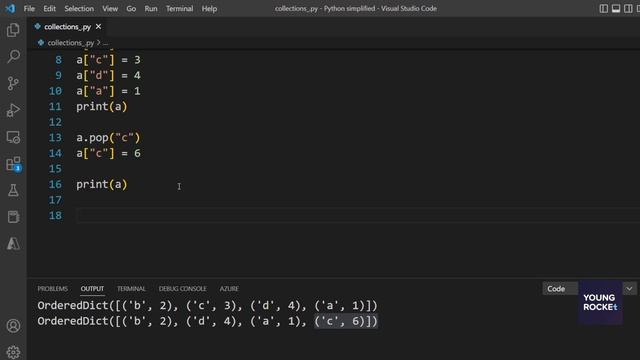This screenshot has height=360, width=640.
Task: Click the chevron at panel's right edge
Action: coord(629,289)
